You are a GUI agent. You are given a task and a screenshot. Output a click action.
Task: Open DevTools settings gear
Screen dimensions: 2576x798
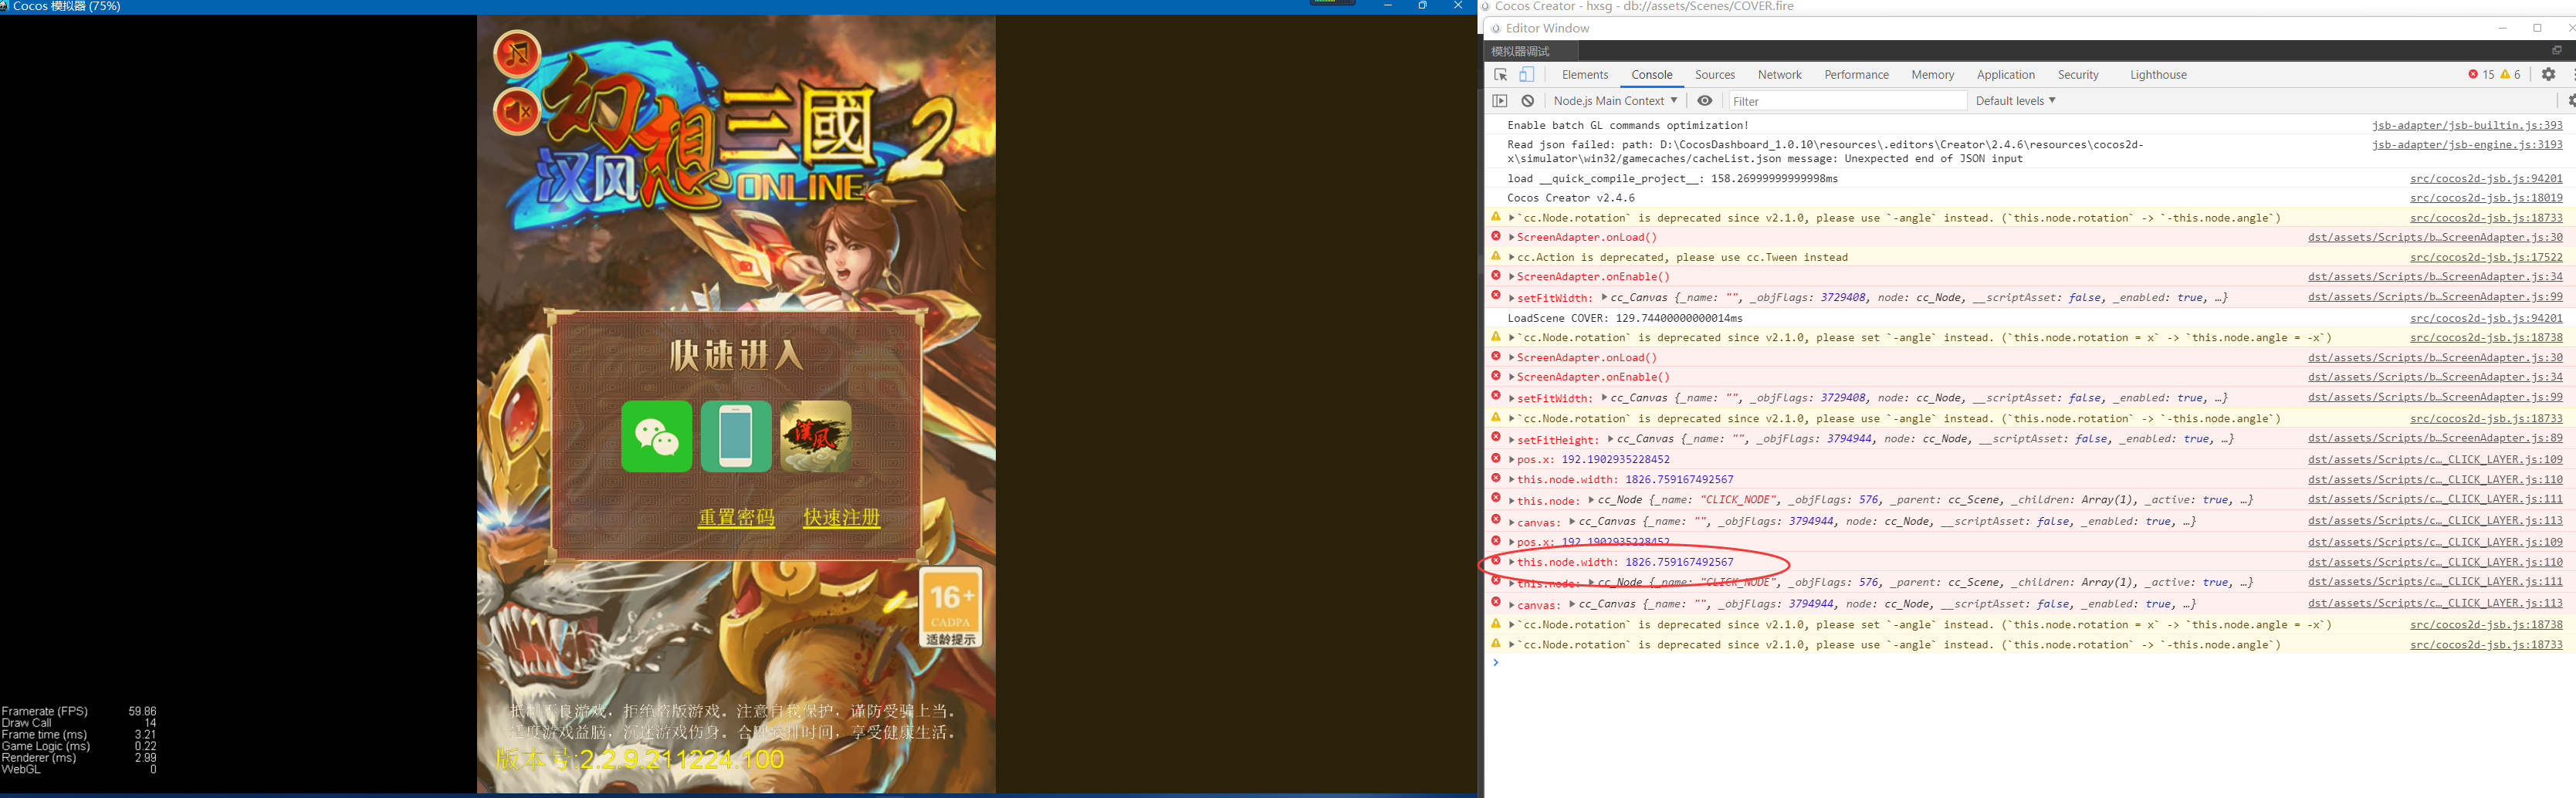tap(2549, 75)
